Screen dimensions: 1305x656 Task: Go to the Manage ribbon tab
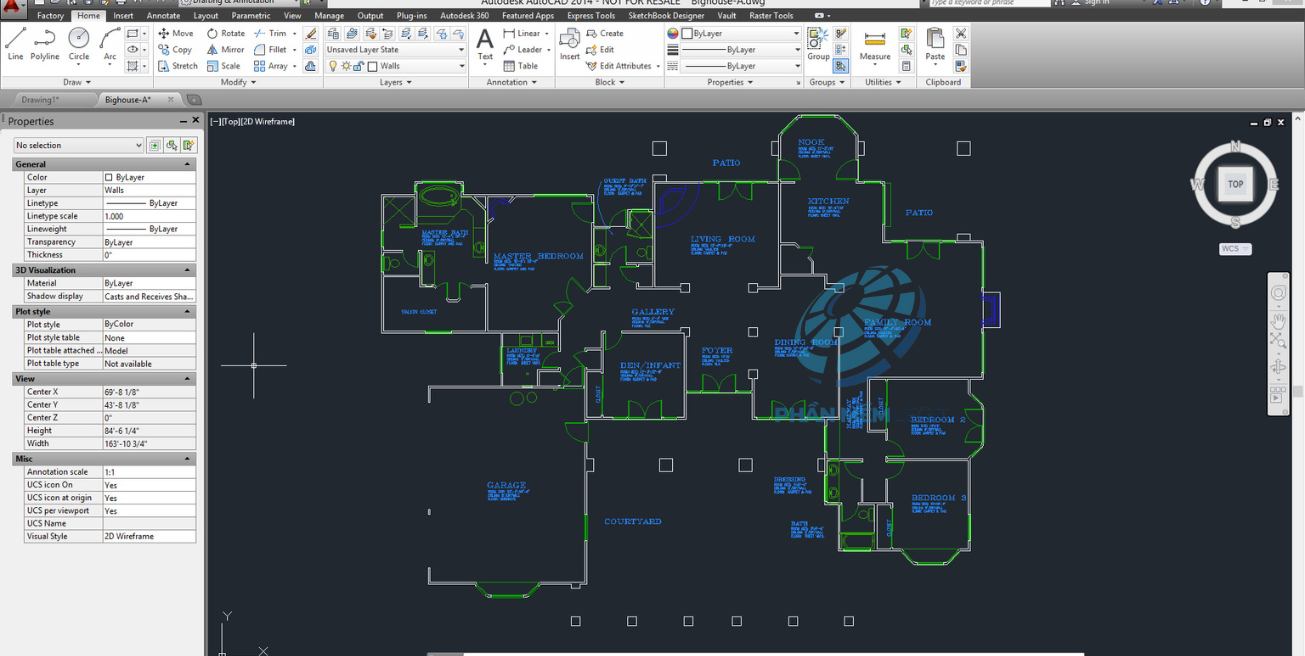point(329,16)
